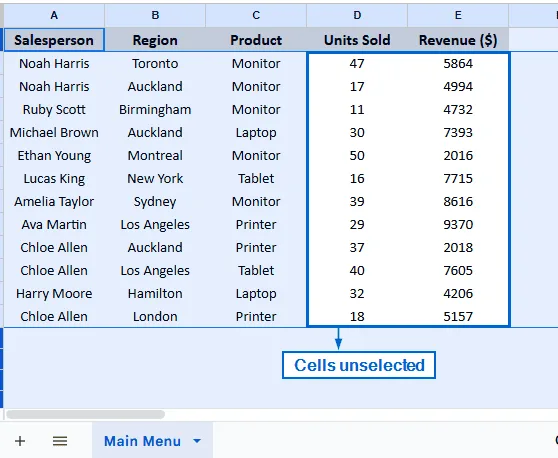The height and width of the screenshot is (458, 558).
Task: Select the units sold value 11
Action: coord(357,109)
